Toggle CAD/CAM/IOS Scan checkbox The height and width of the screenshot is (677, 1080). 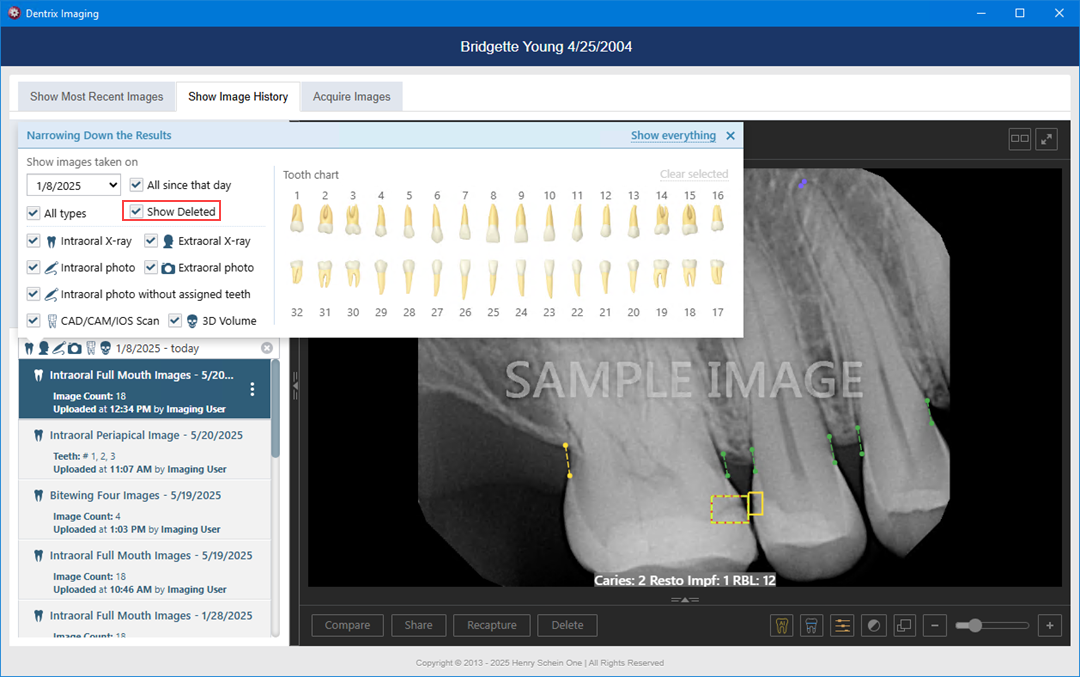33,321
